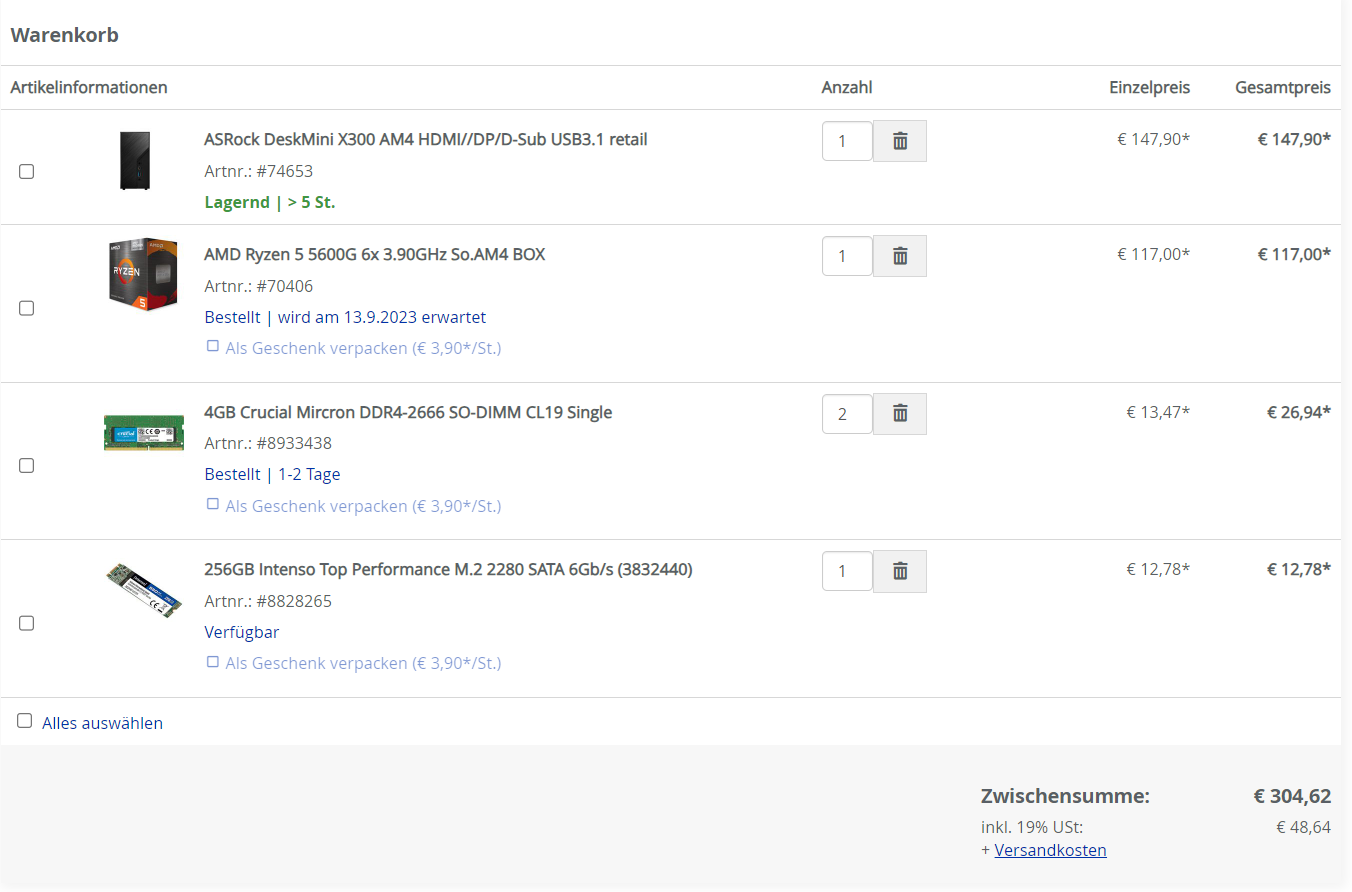Viewport: 1352px width, 892px height.
Task: Click the Crucial RAM product image
Action: [143, 432]
